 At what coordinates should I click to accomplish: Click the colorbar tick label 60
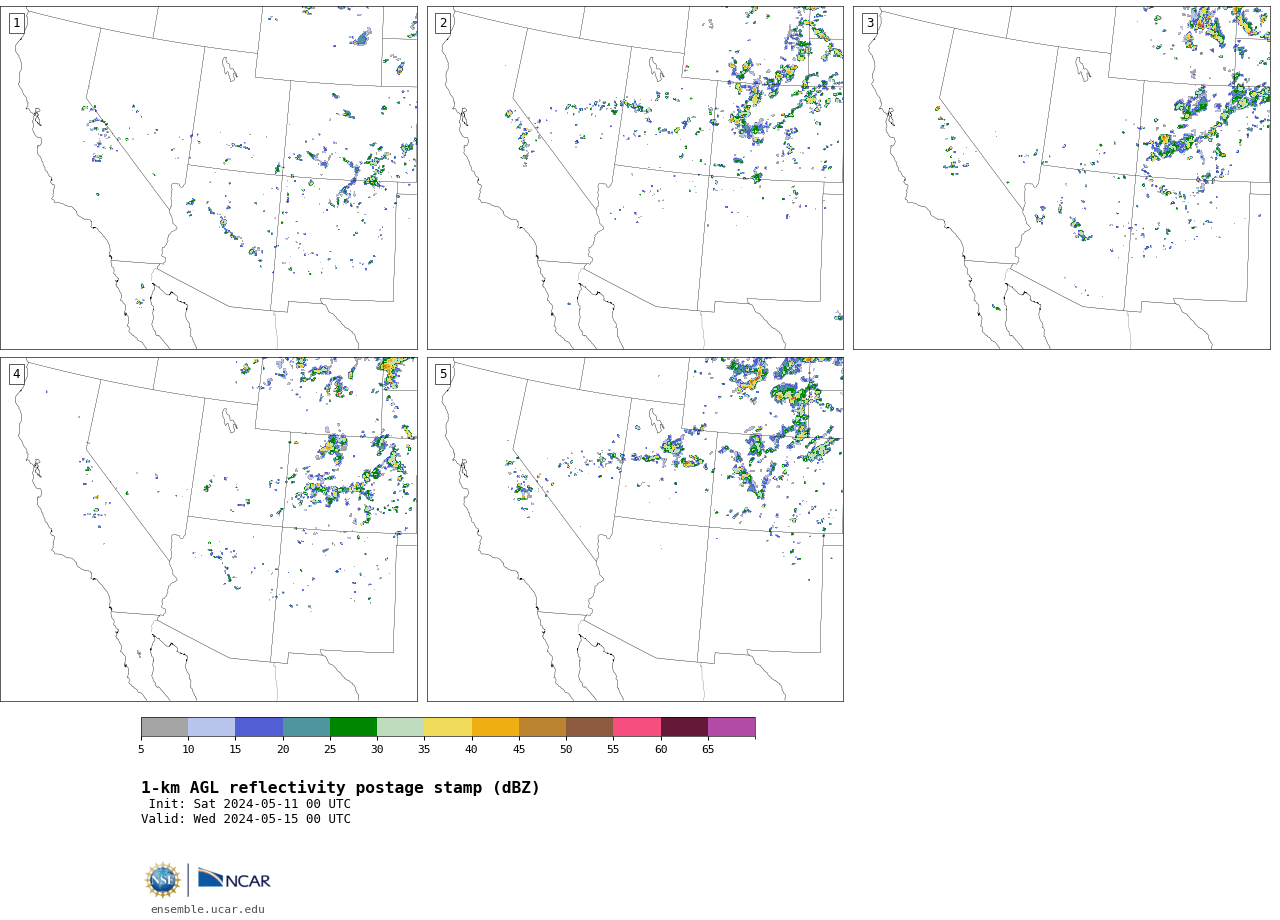coord(661,749)
